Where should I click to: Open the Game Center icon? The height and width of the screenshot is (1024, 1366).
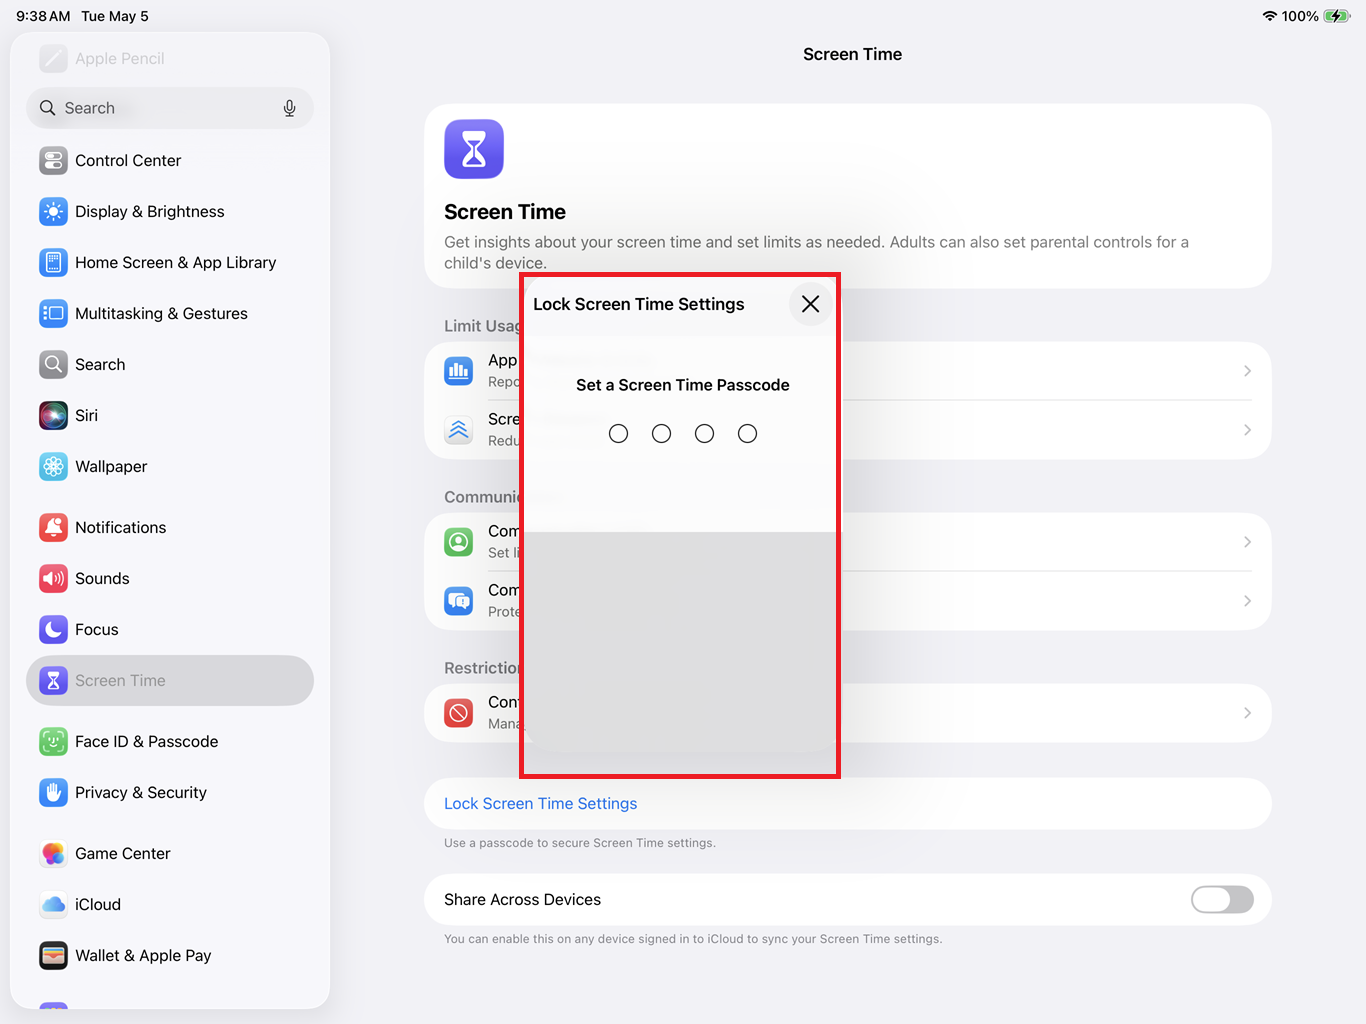[53, 853]
